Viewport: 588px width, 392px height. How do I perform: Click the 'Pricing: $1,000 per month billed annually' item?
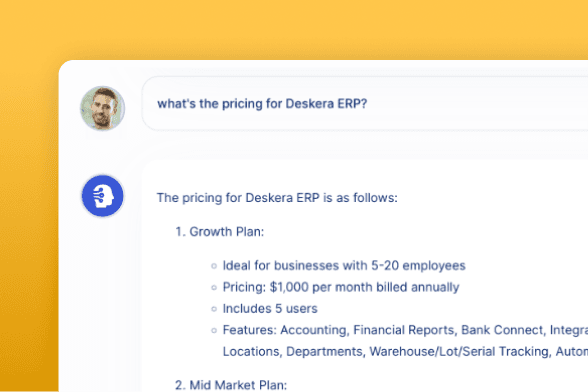[x=341, y=287]
